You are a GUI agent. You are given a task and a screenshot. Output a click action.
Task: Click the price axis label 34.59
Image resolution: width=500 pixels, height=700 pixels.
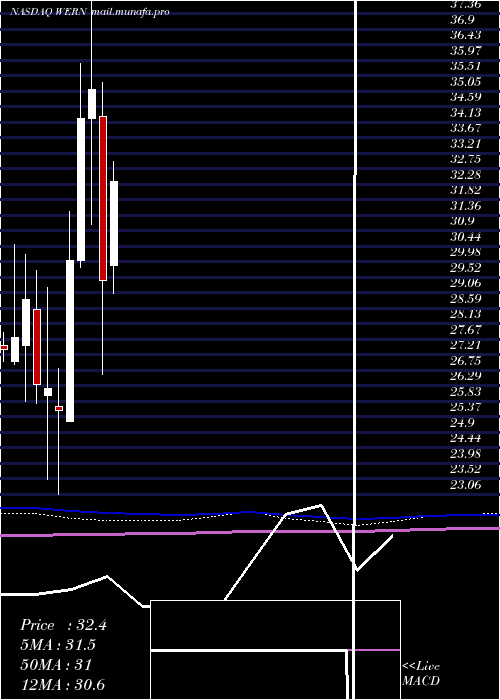(x=466, y=97)
